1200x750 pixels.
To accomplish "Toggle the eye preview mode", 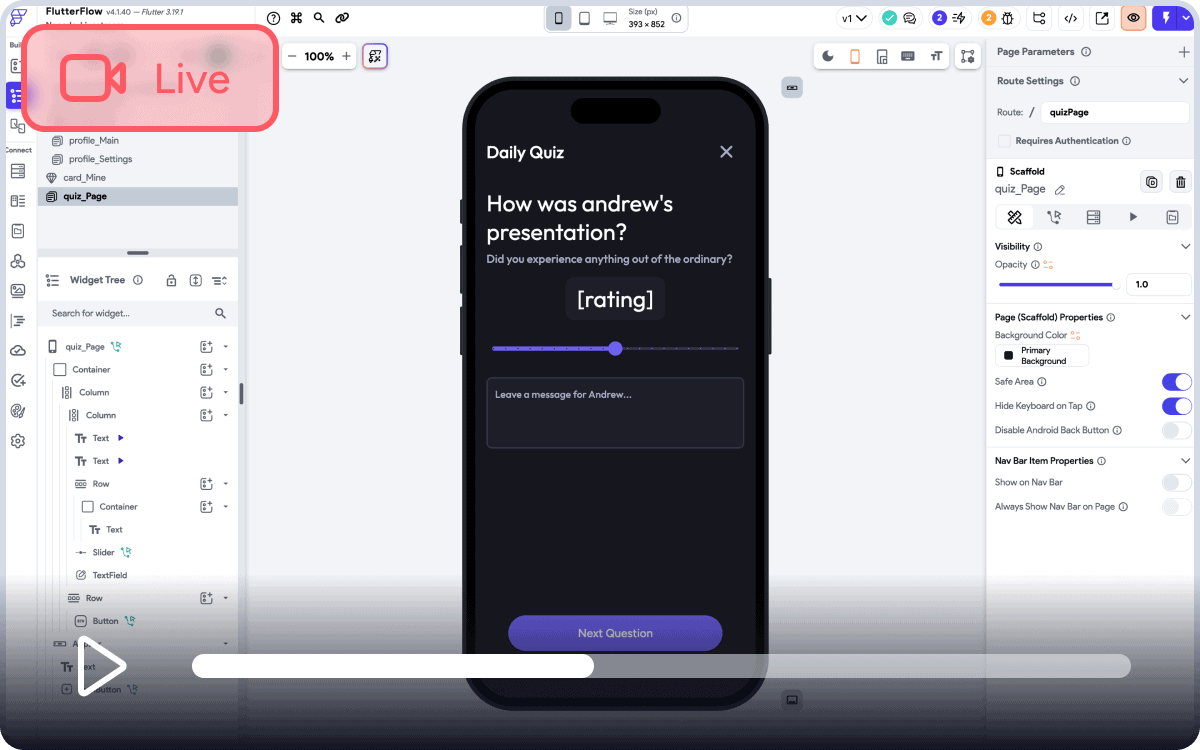I will 1133,17.
